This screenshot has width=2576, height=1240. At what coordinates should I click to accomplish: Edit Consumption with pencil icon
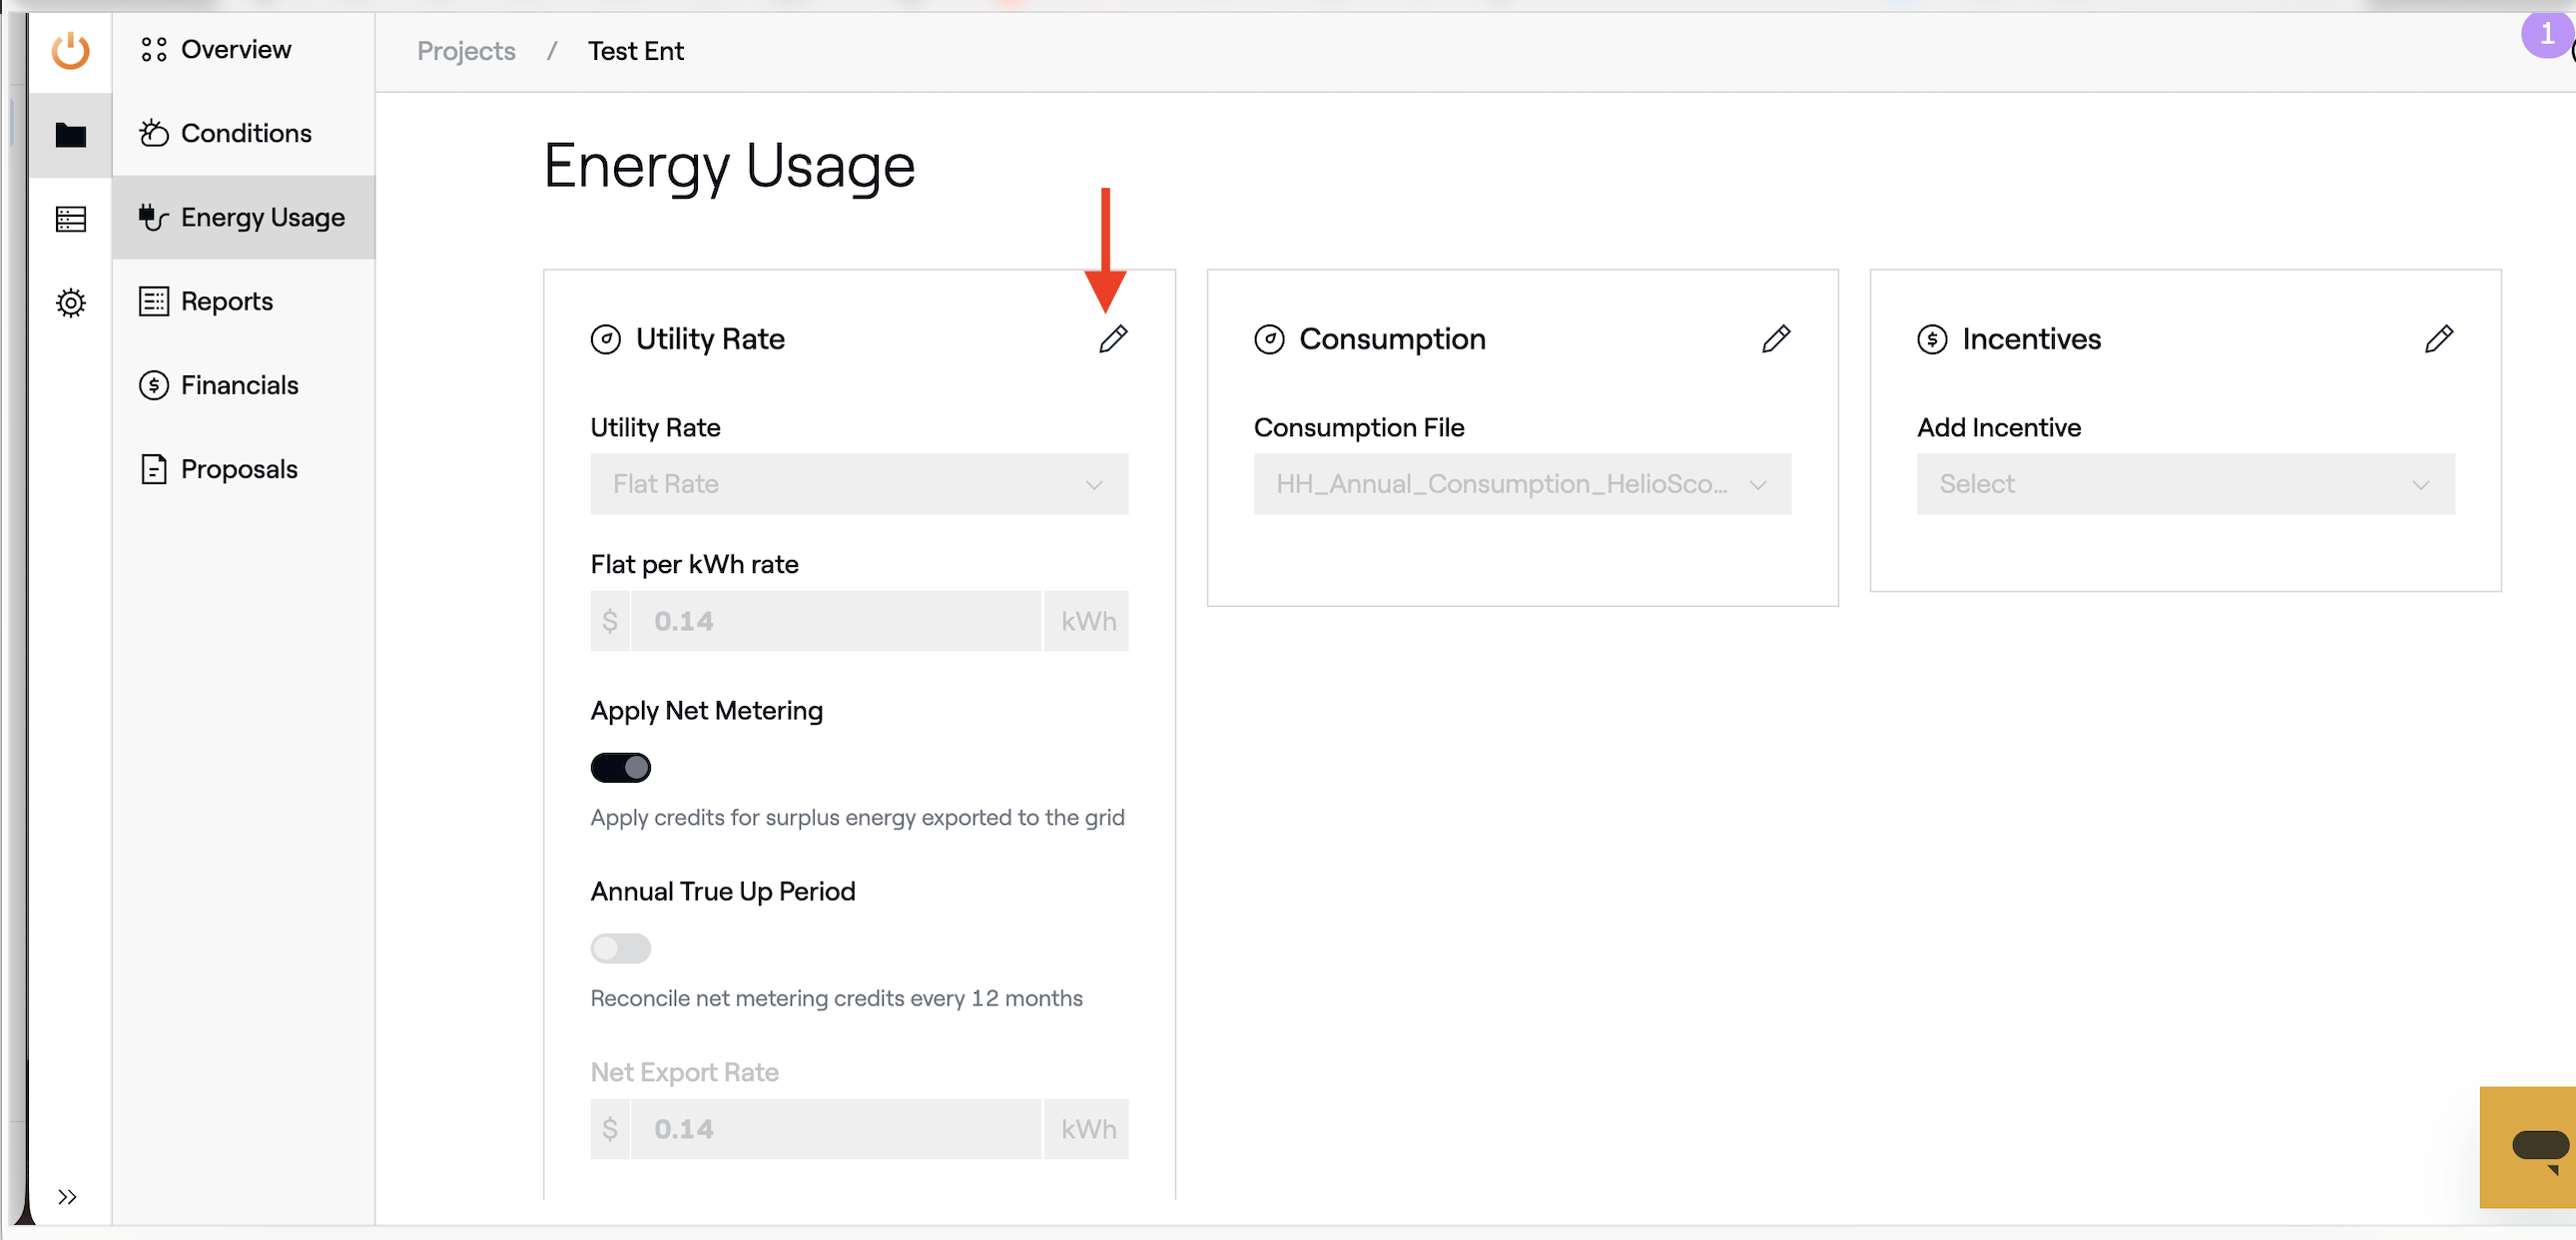click(x=1775, y=339)
